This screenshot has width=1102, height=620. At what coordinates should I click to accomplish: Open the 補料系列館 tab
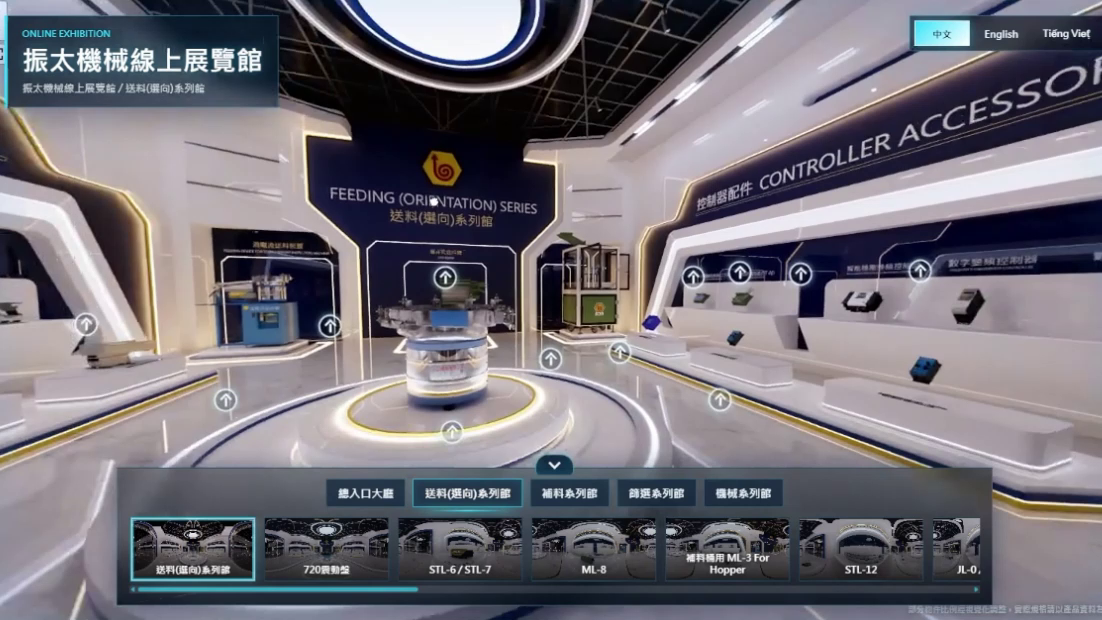(x=569, y=493)
